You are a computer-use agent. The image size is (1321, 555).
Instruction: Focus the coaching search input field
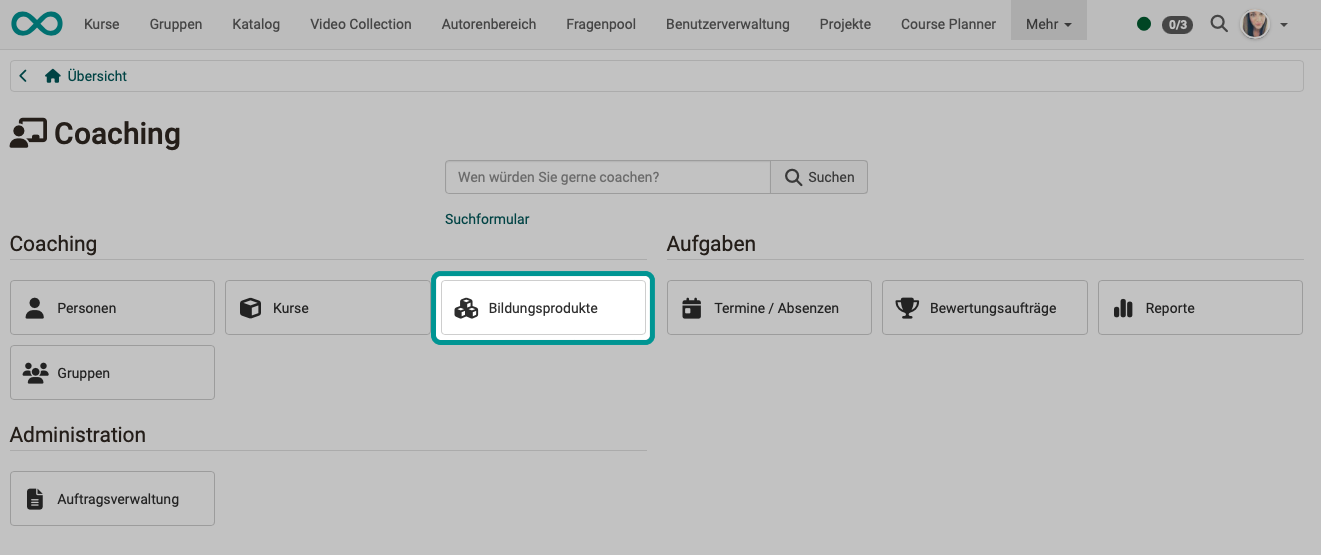pyautogui.click(x=607, y=177)
